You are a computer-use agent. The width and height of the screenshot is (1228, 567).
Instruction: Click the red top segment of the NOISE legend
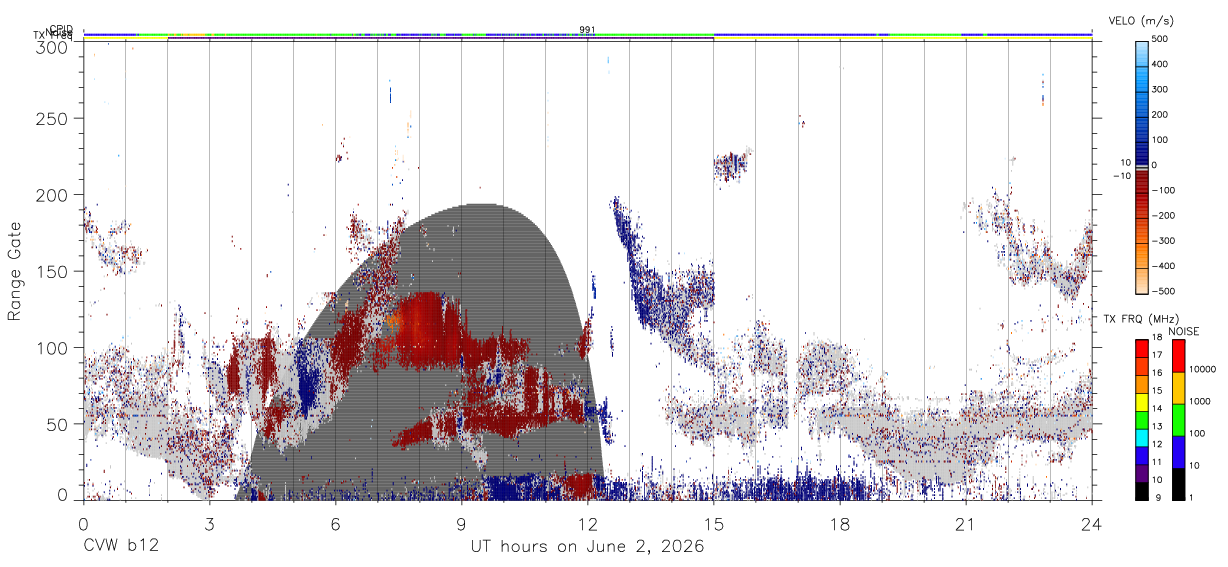[x=1178, y=356]
